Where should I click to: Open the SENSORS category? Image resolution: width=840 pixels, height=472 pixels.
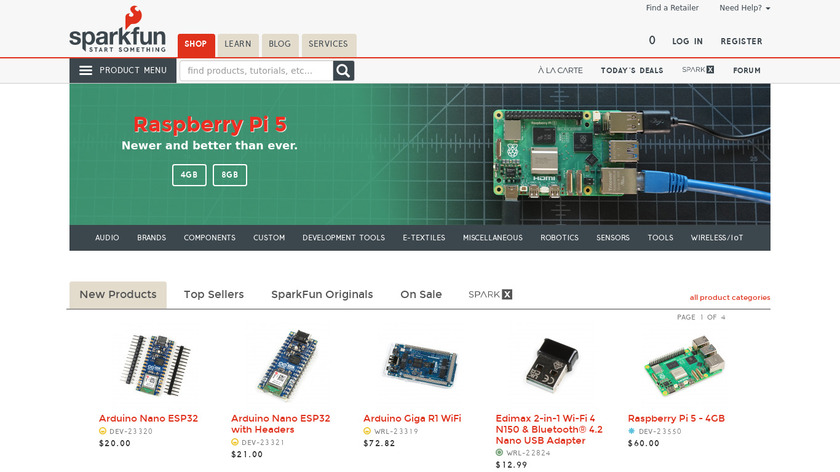613,238
